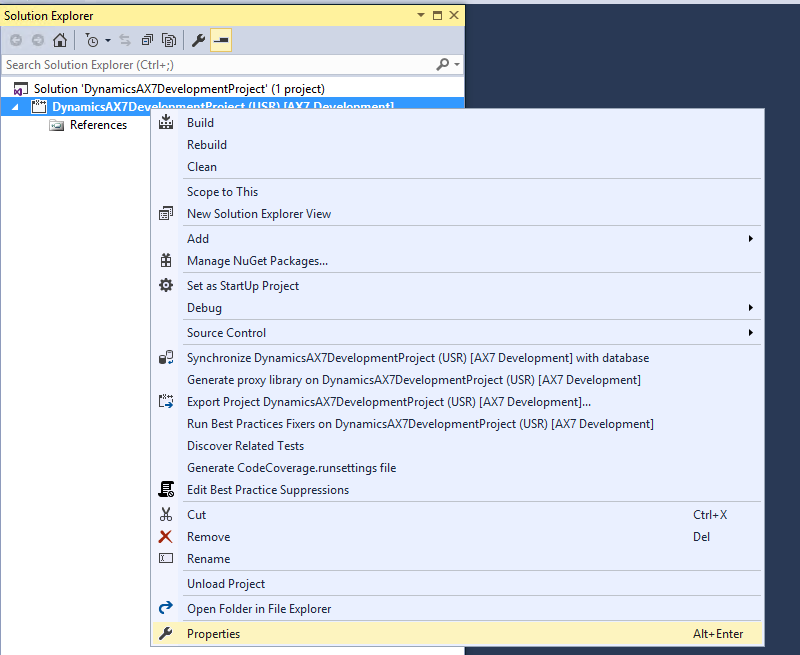Expand the Add submenu arrow

[x=750, y=239]
